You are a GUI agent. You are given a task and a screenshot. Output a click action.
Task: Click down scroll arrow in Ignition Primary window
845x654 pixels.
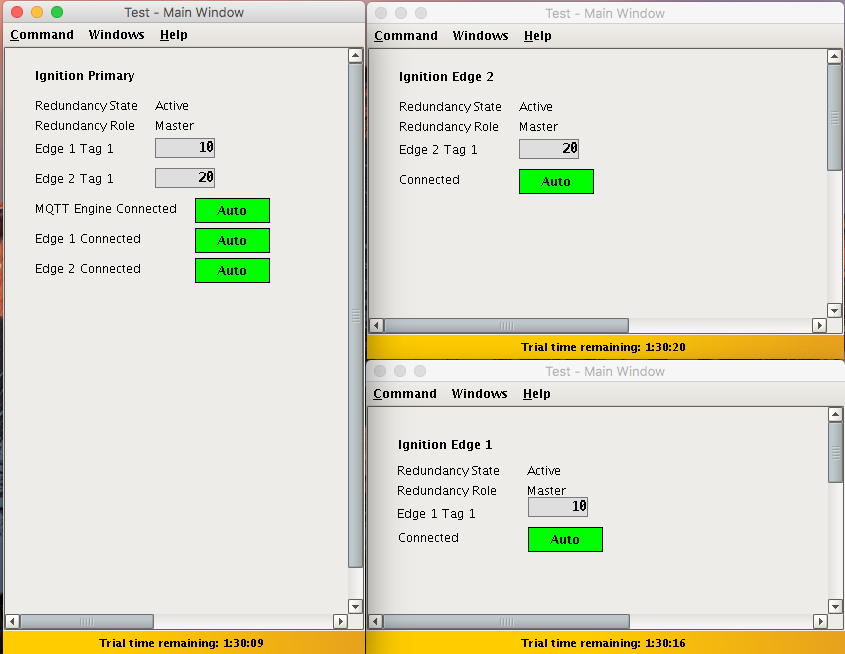(x=355, y=607)
